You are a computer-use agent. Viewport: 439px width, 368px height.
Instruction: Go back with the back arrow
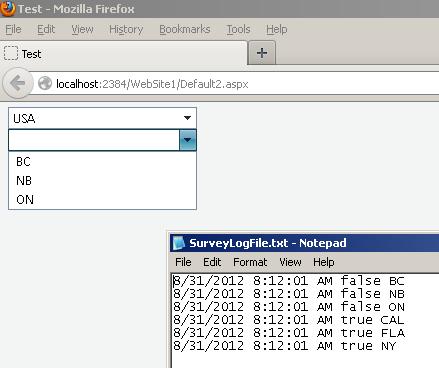pyautogui.click(x=17, y=83)
